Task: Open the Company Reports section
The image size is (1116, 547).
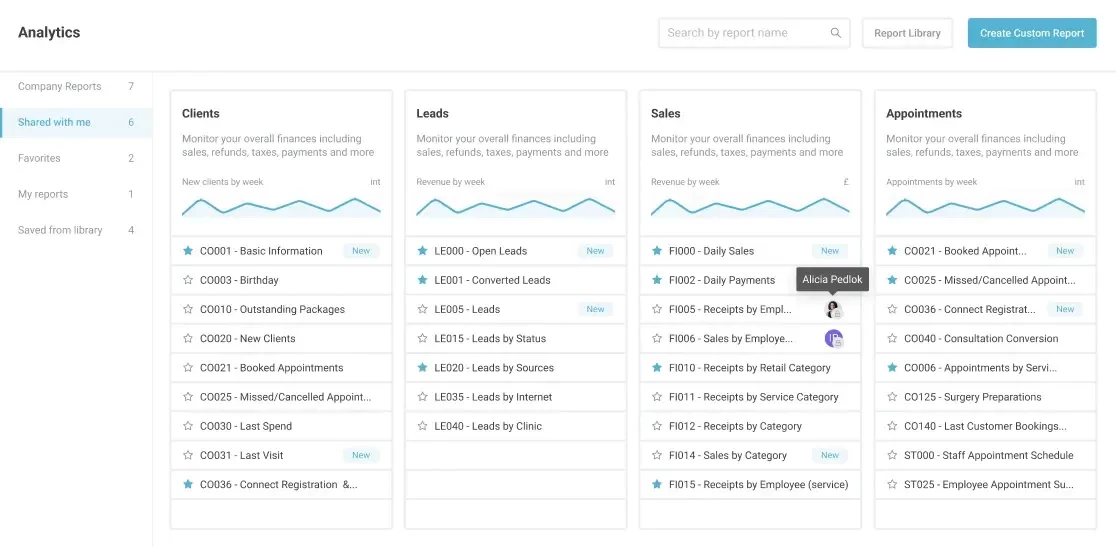Action: coord(60,86)
